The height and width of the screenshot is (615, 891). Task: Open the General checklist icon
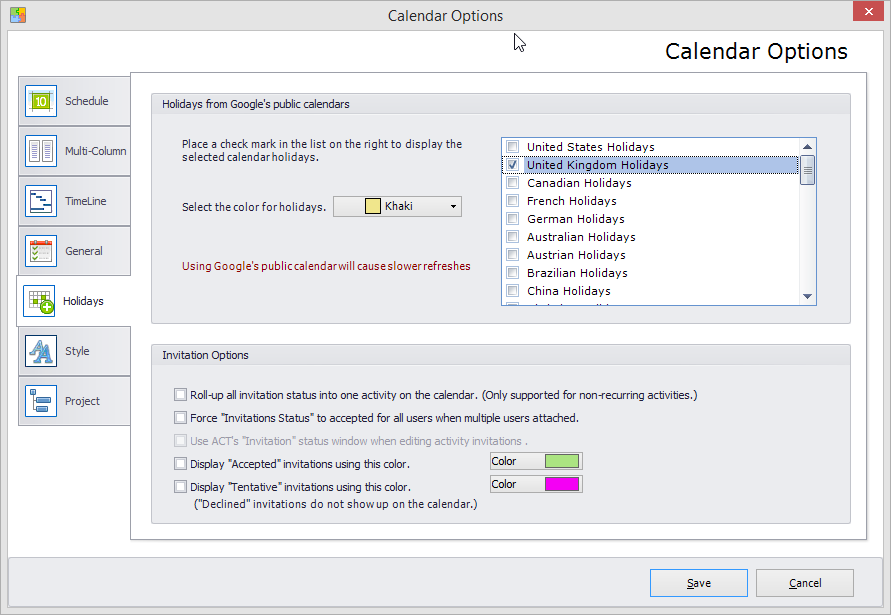click(x=41, y=251)
